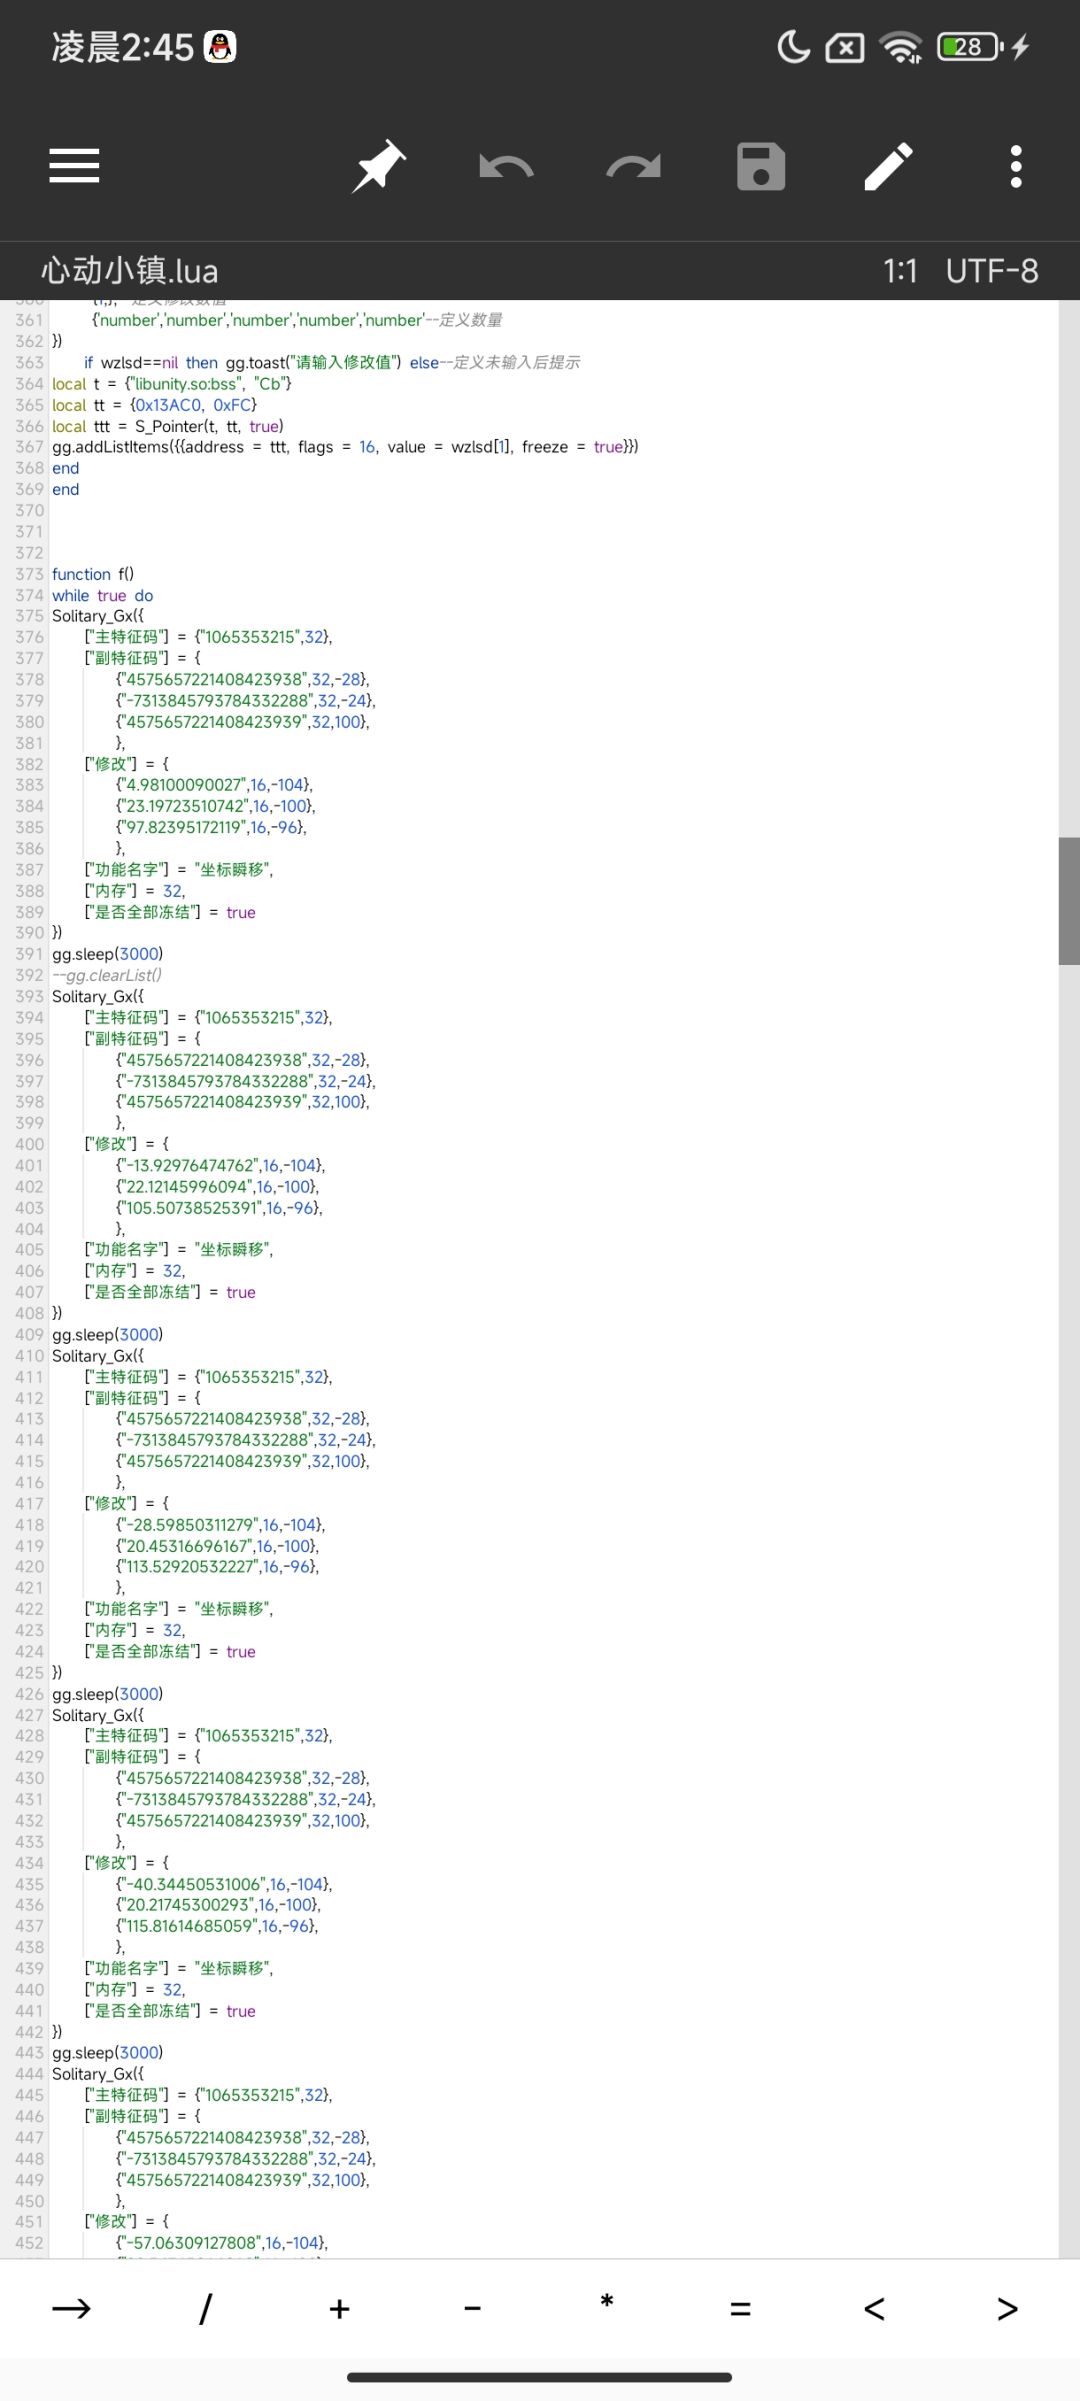Tap the battery indicator in status bar
This screenshot has height=2401, width=1080.
point(970,47)
